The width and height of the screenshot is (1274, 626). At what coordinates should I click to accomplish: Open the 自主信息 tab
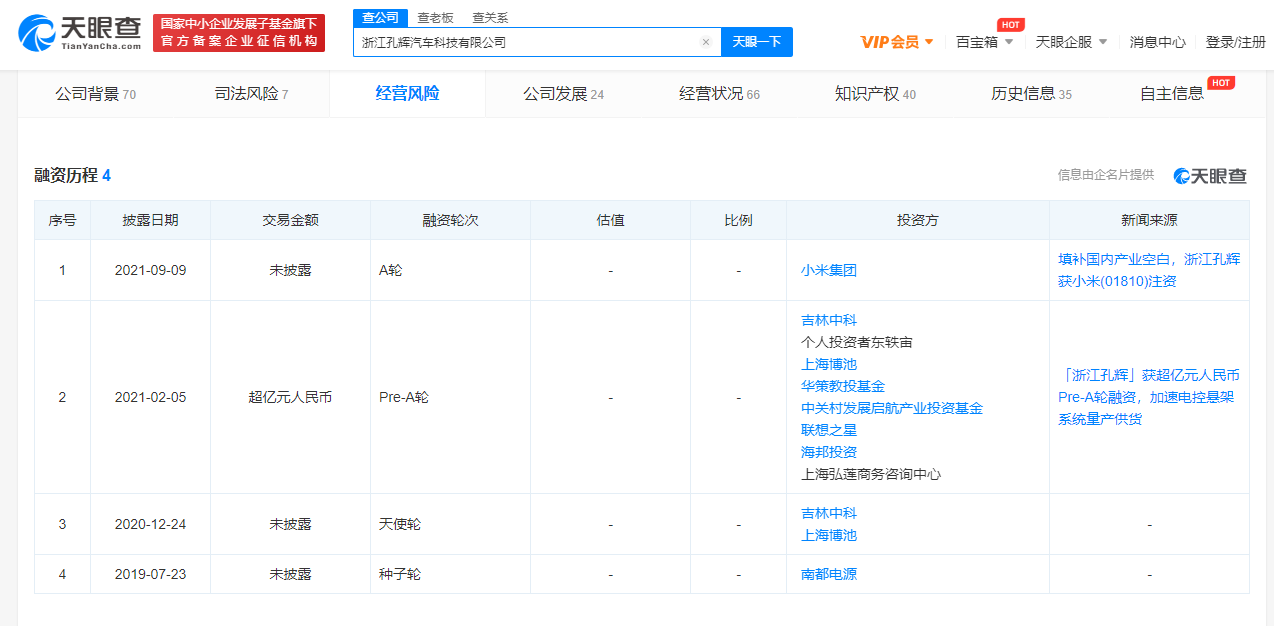tap(1172, 94)
